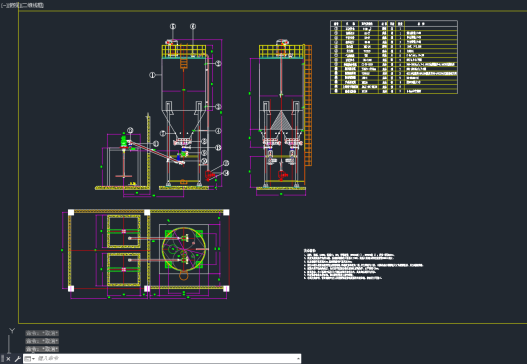Image resolution: width=527 pixels, height=364 pixels.
Task: Select the red pump in front elevation
Action: pyautogui.click(x=210, y=175)
